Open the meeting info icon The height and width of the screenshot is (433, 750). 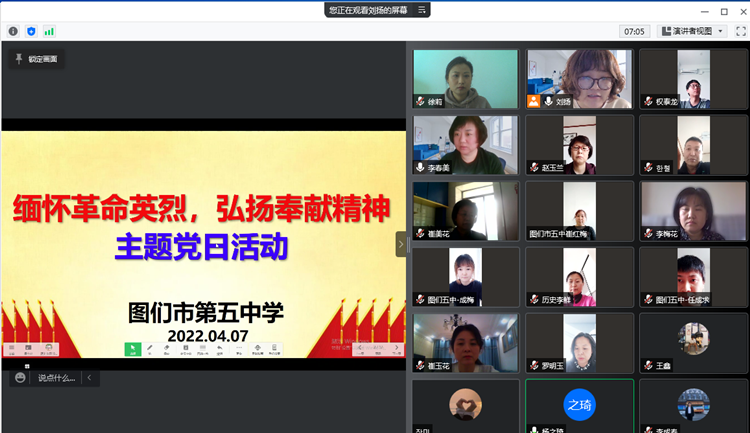coord(13,32)
